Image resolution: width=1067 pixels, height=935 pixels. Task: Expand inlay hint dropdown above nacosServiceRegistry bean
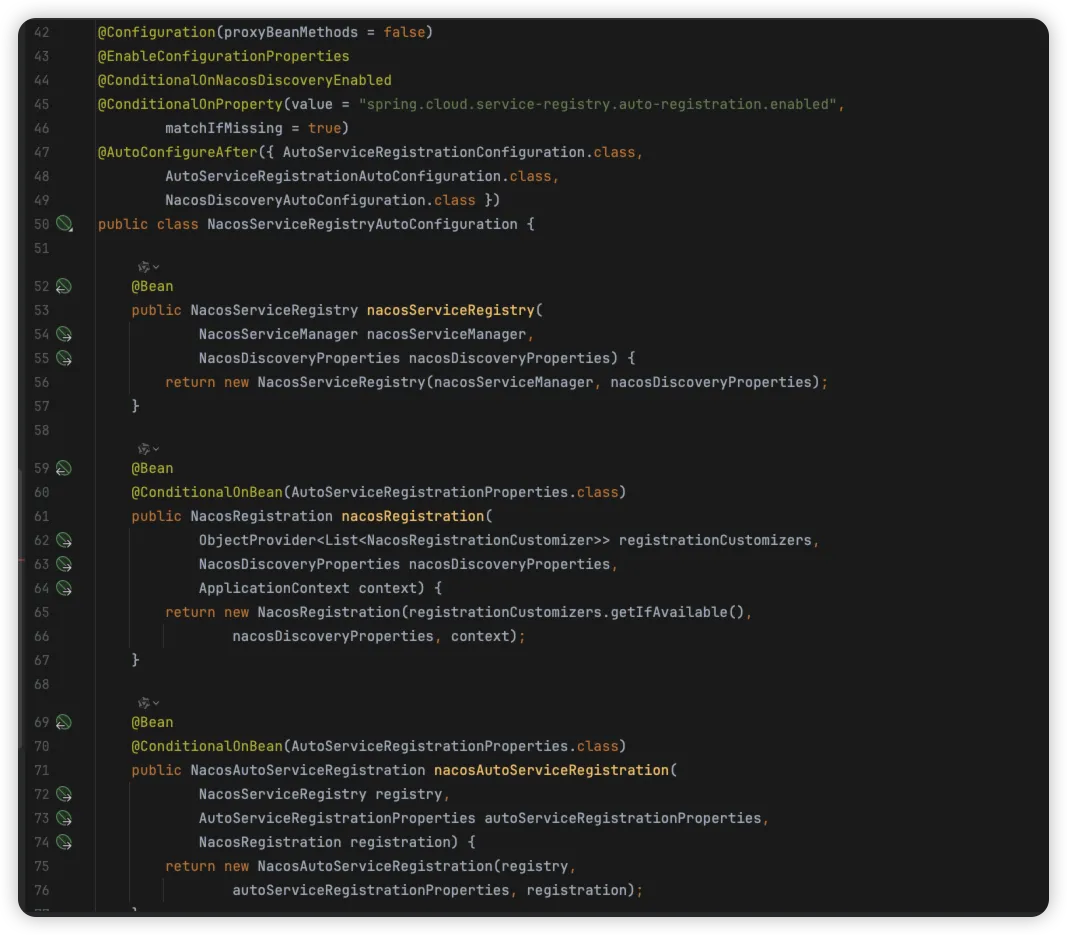149,267
